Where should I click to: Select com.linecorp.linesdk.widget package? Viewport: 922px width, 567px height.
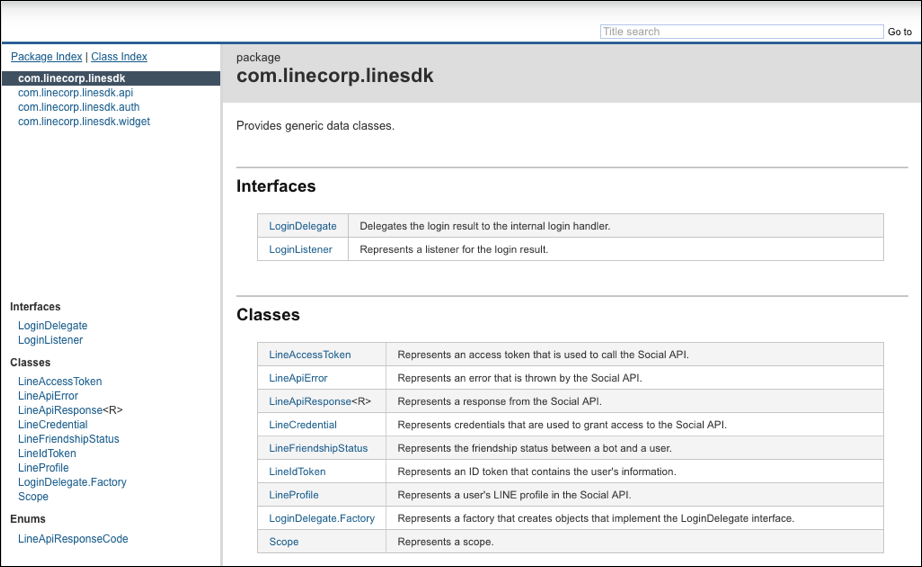pyautogui.click(x=84, y=121)
